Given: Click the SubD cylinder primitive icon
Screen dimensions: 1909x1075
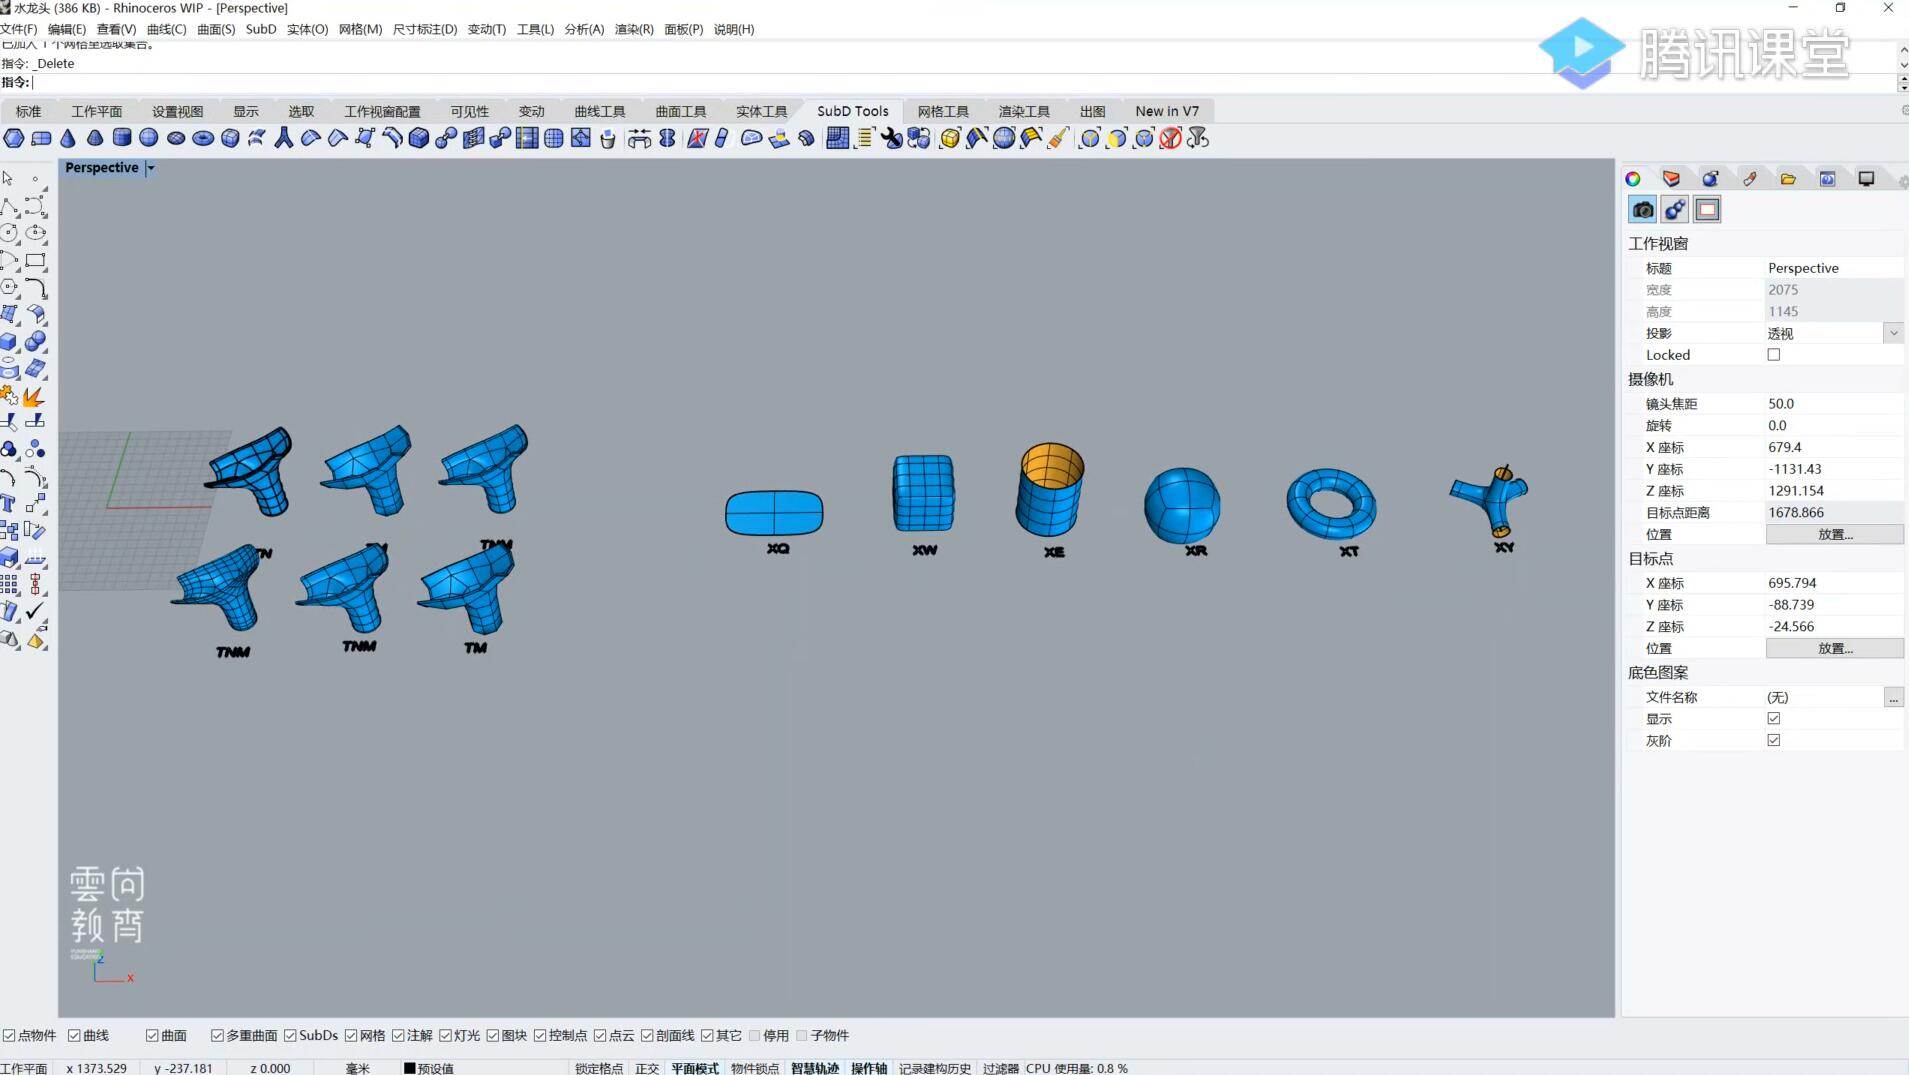Looking at the screenshot, I should pyautogui.click(x=122, y=138).
